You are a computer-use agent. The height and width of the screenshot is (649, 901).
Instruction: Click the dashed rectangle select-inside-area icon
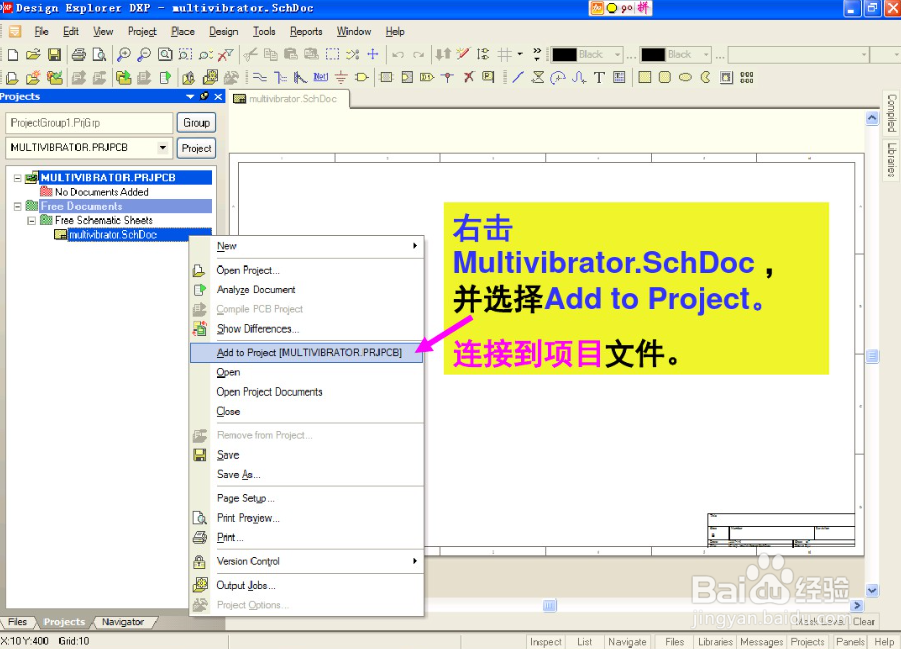pyautogui.click(x=332, y=55)
